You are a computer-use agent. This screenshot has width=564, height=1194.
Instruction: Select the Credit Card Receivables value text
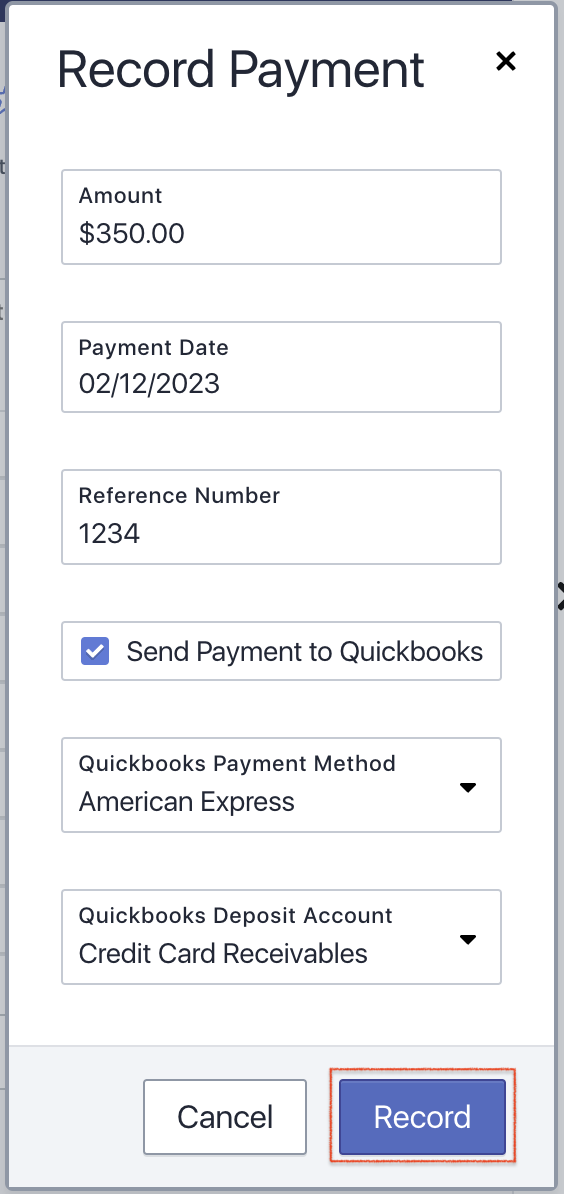(x=223, y=953)
